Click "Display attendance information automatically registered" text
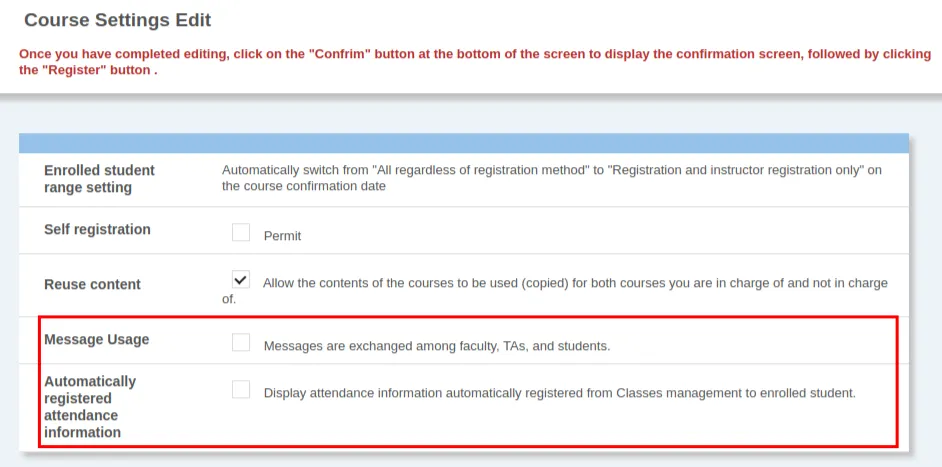942x467 pixels. point(559,393)
